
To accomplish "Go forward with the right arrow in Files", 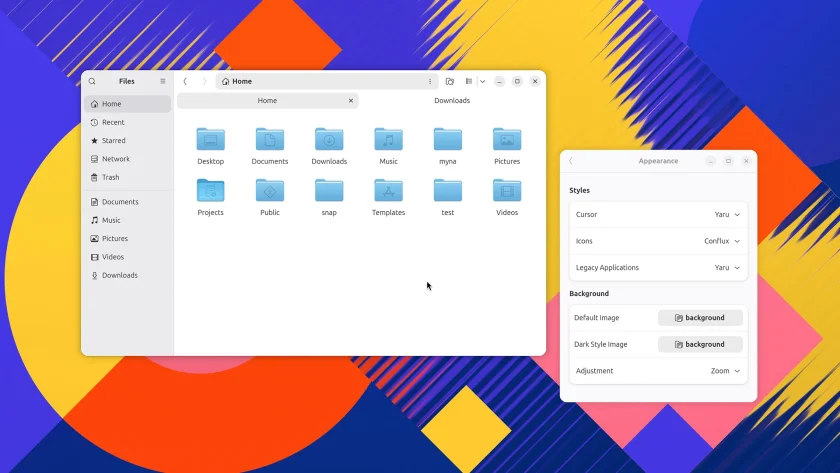I will tap(204, 81).
